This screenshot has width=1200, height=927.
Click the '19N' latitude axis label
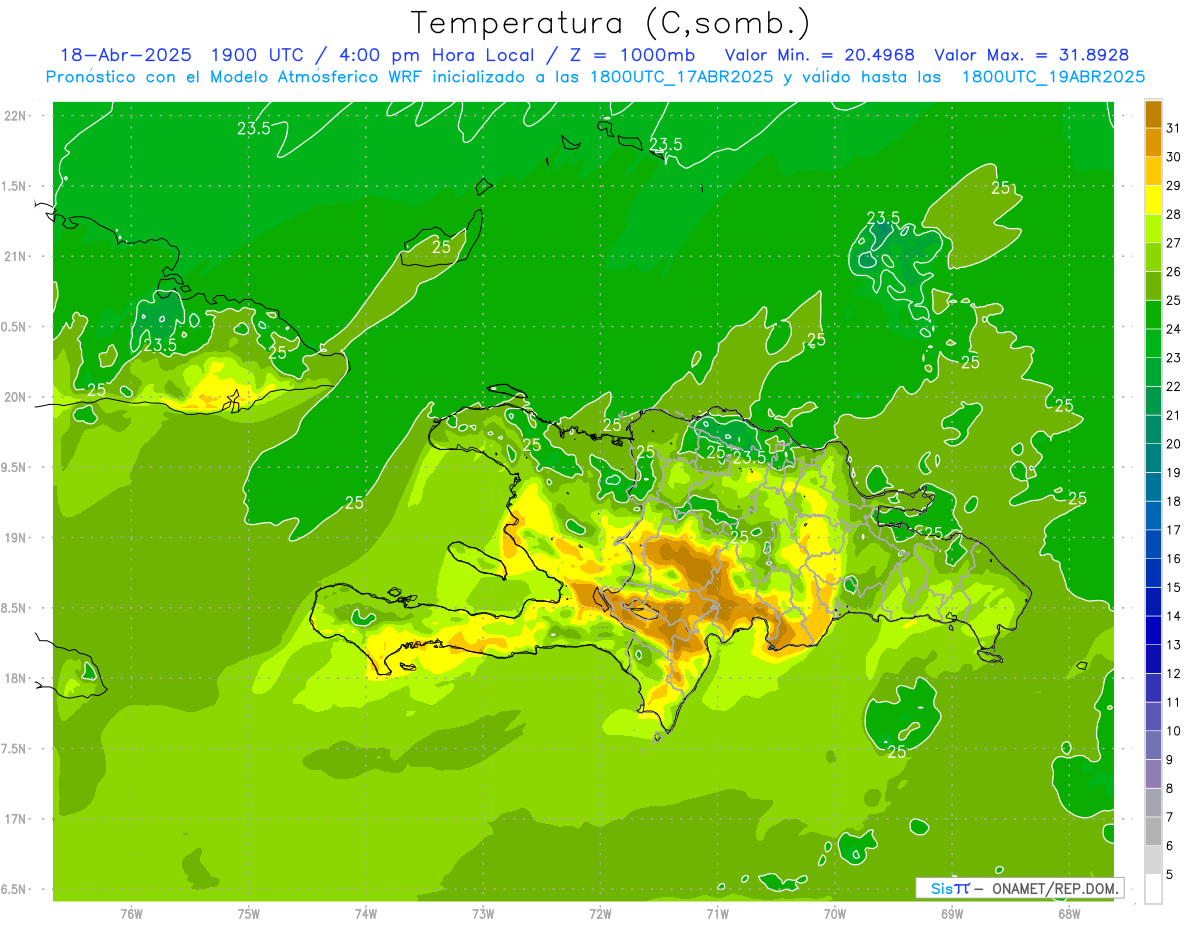coord(15,538)
